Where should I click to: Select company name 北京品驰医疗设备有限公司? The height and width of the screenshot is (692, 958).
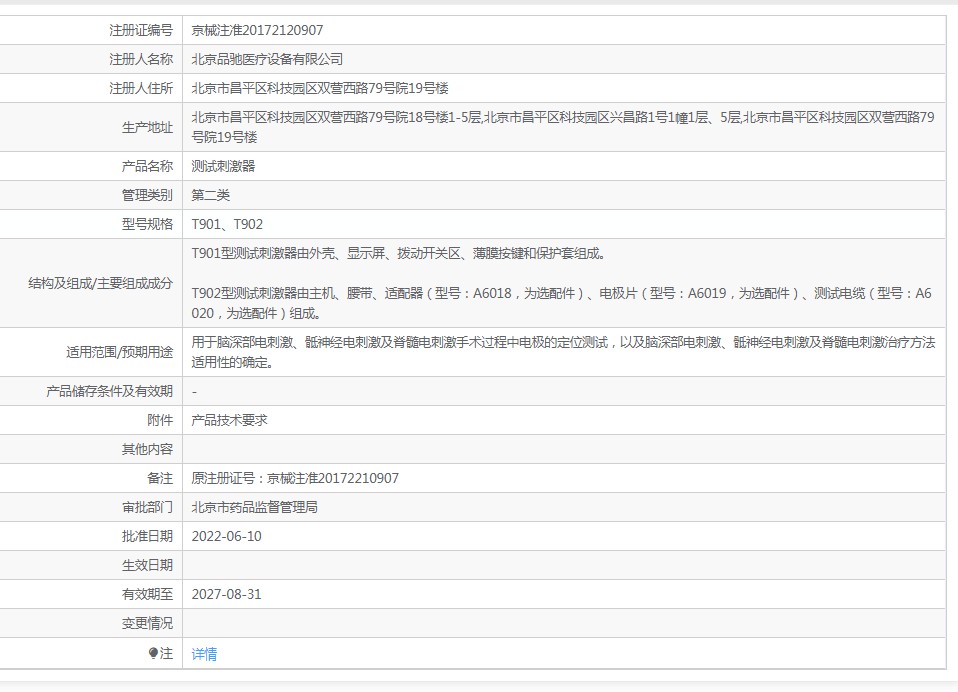267,59
